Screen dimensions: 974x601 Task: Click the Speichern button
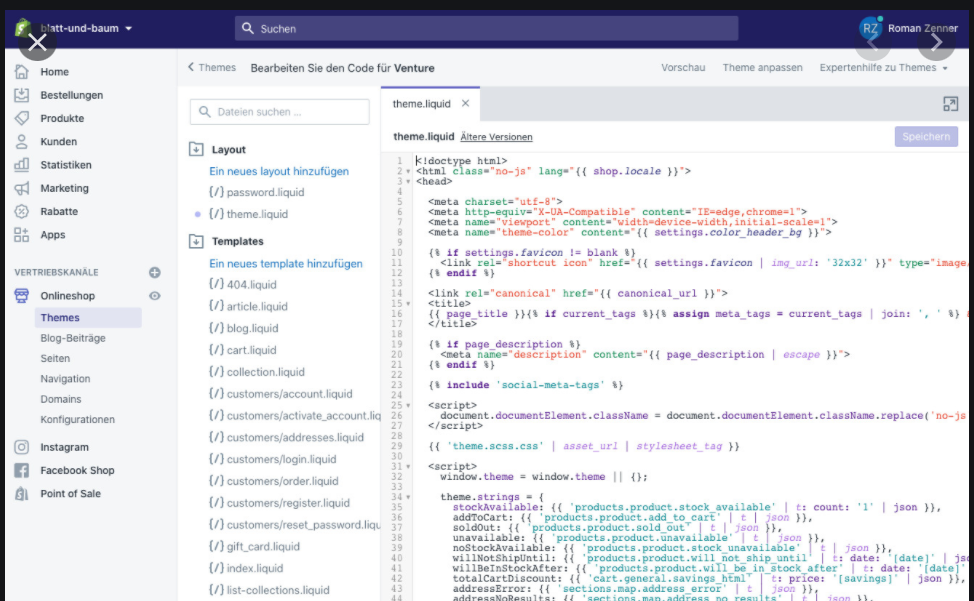point(926,137)
